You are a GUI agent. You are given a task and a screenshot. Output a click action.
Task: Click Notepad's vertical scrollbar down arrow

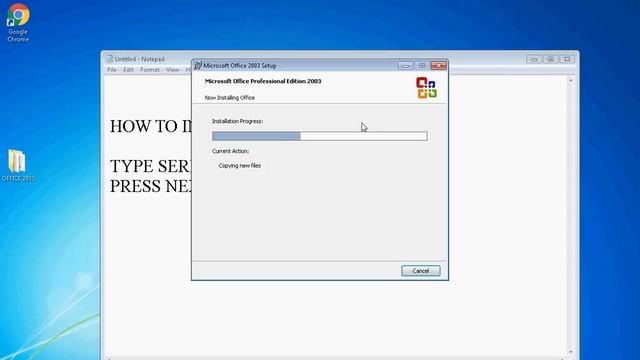pyautogui.click(x=571, y=352)
